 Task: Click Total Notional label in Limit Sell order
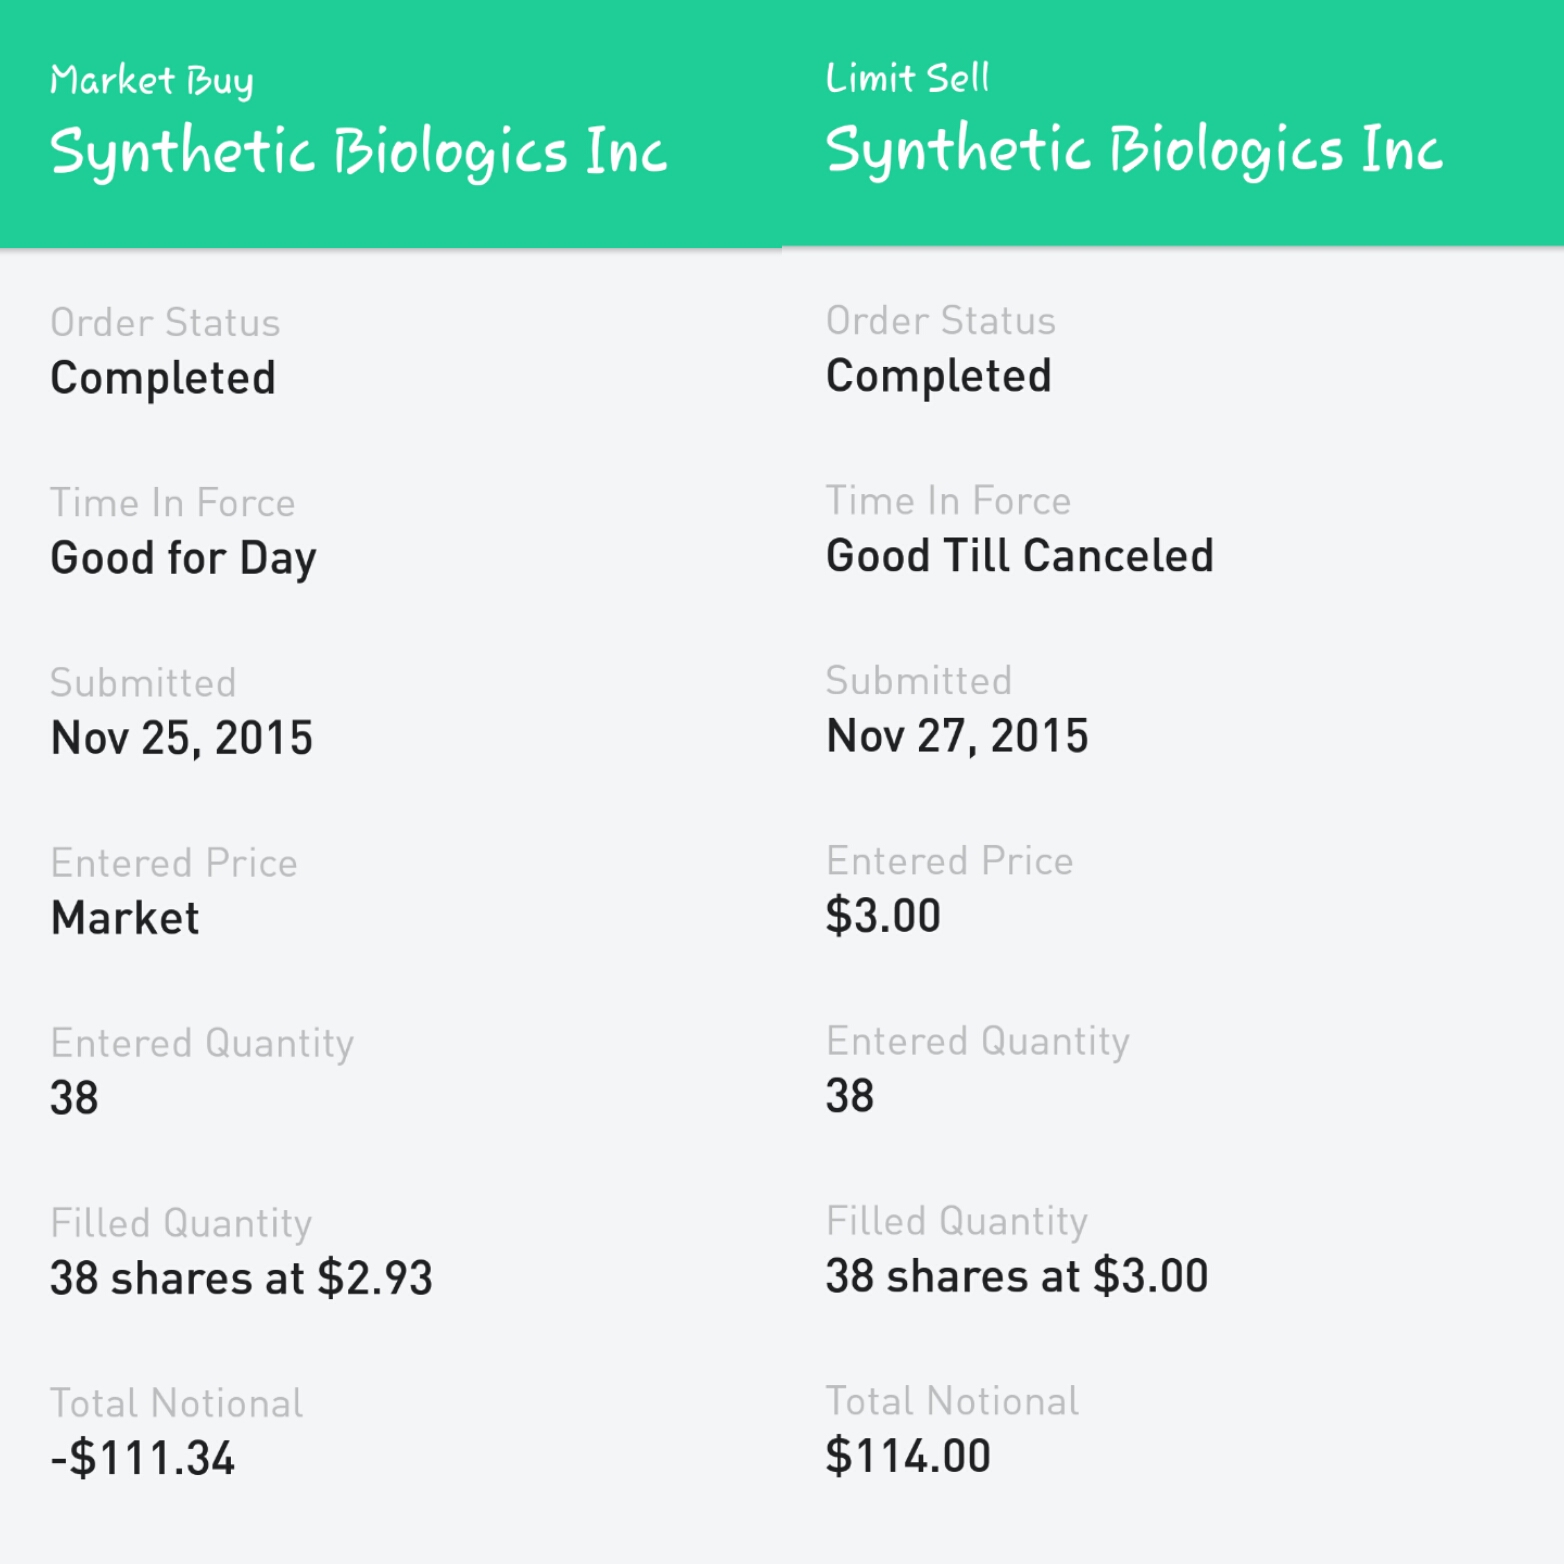coord(951,1401)
